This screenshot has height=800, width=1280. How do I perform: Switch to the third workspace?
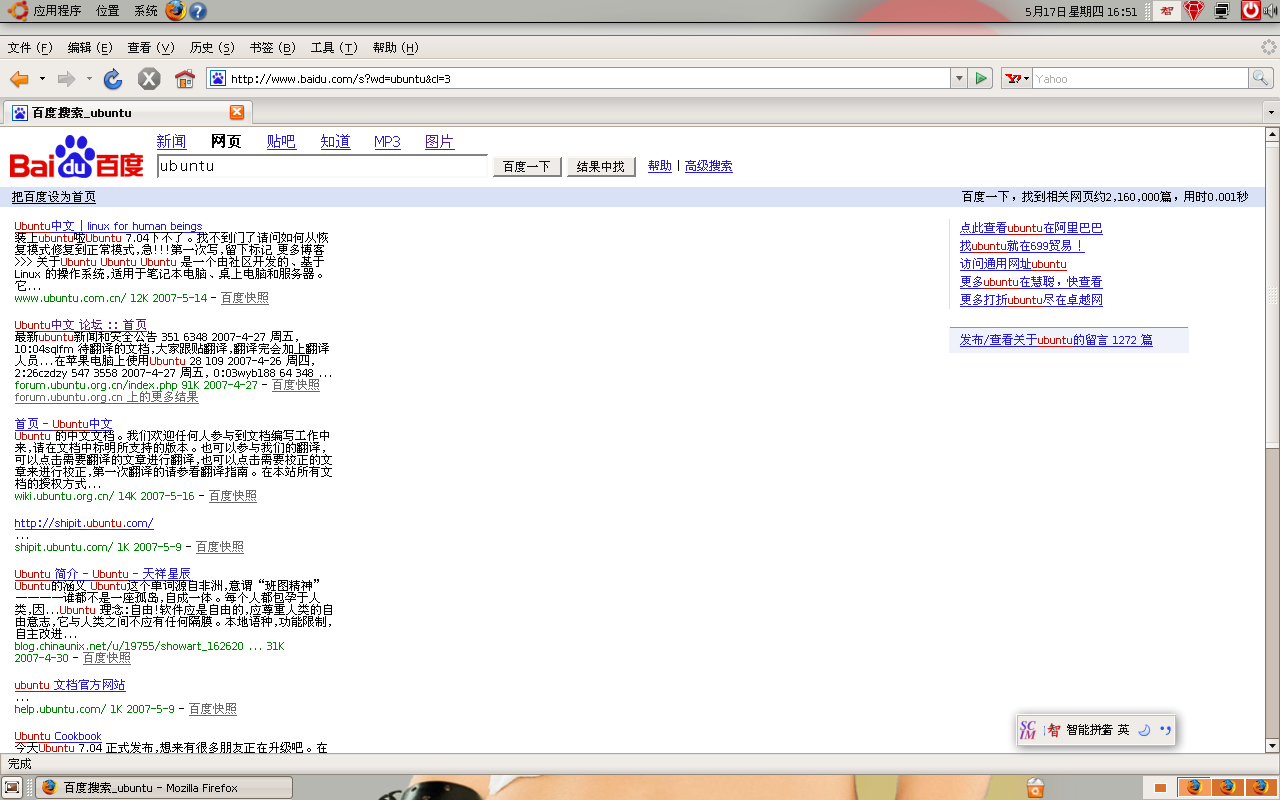[1228, 788]
